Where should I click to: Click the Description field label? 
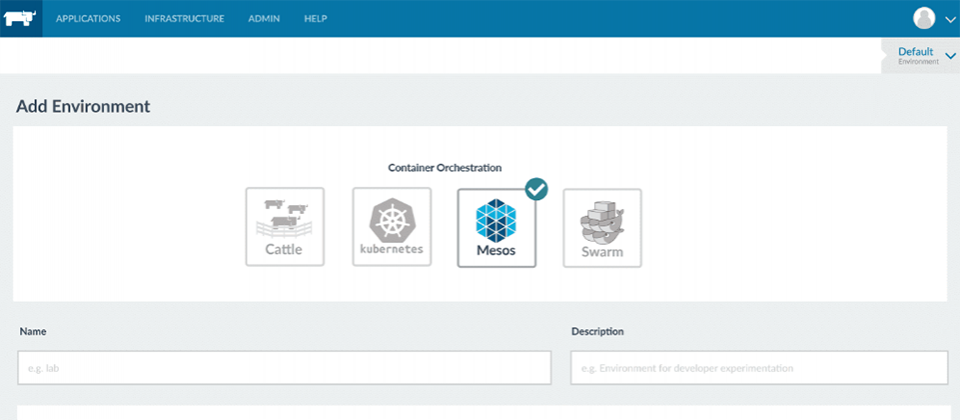[598, 331]
